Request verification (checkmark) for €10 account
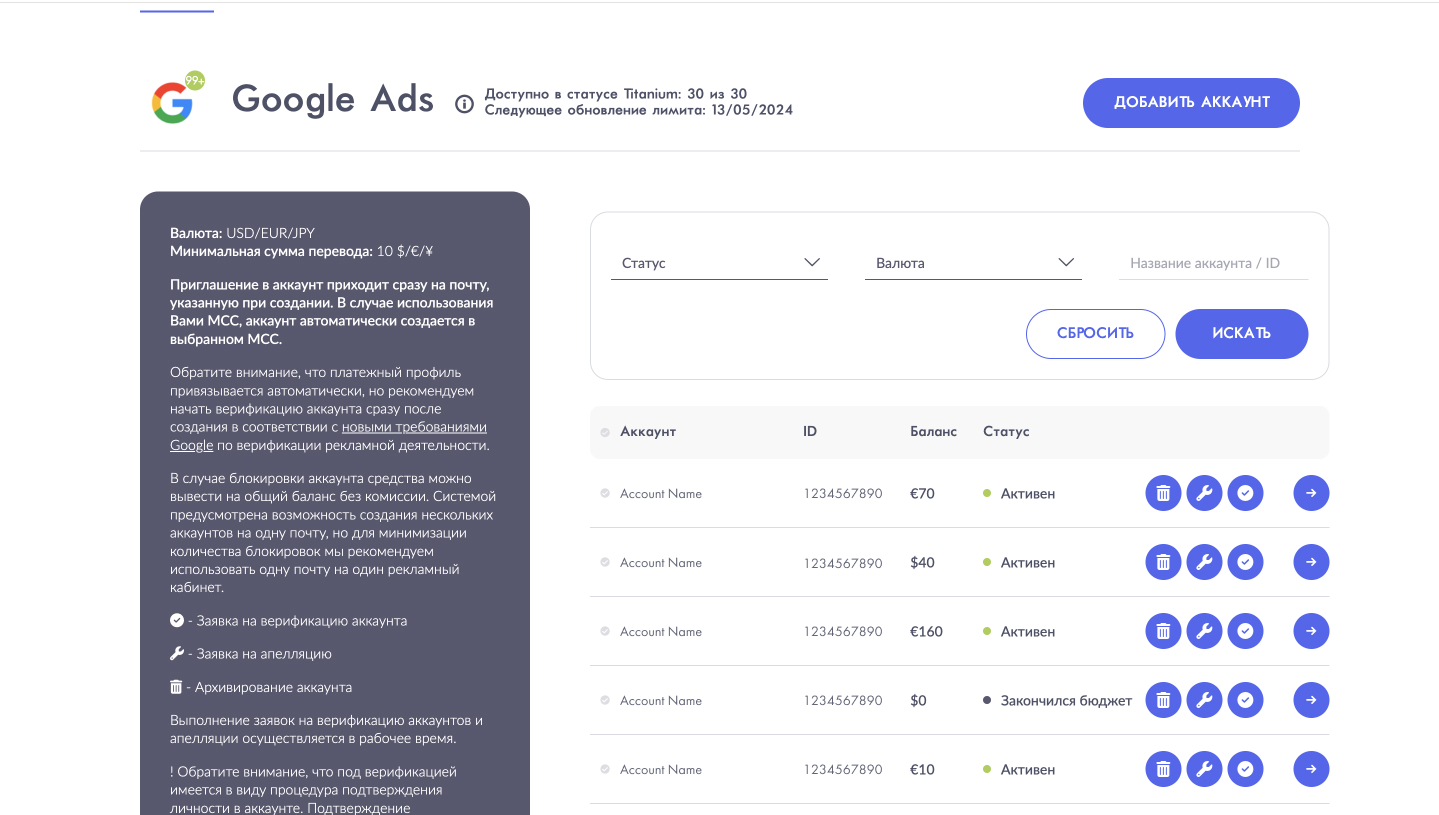Viewport: 1439px width, 815px height. 1245,769
